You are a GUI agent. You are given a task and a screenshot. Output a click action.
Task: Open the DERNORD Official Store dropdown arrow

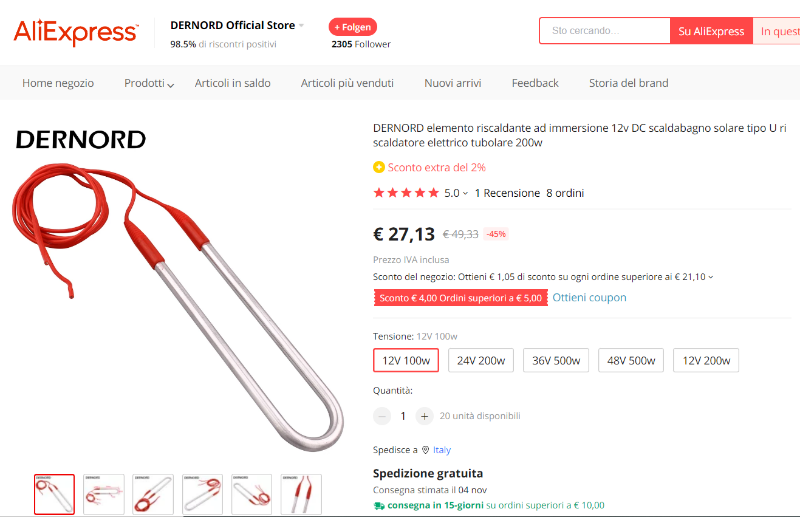302,26
